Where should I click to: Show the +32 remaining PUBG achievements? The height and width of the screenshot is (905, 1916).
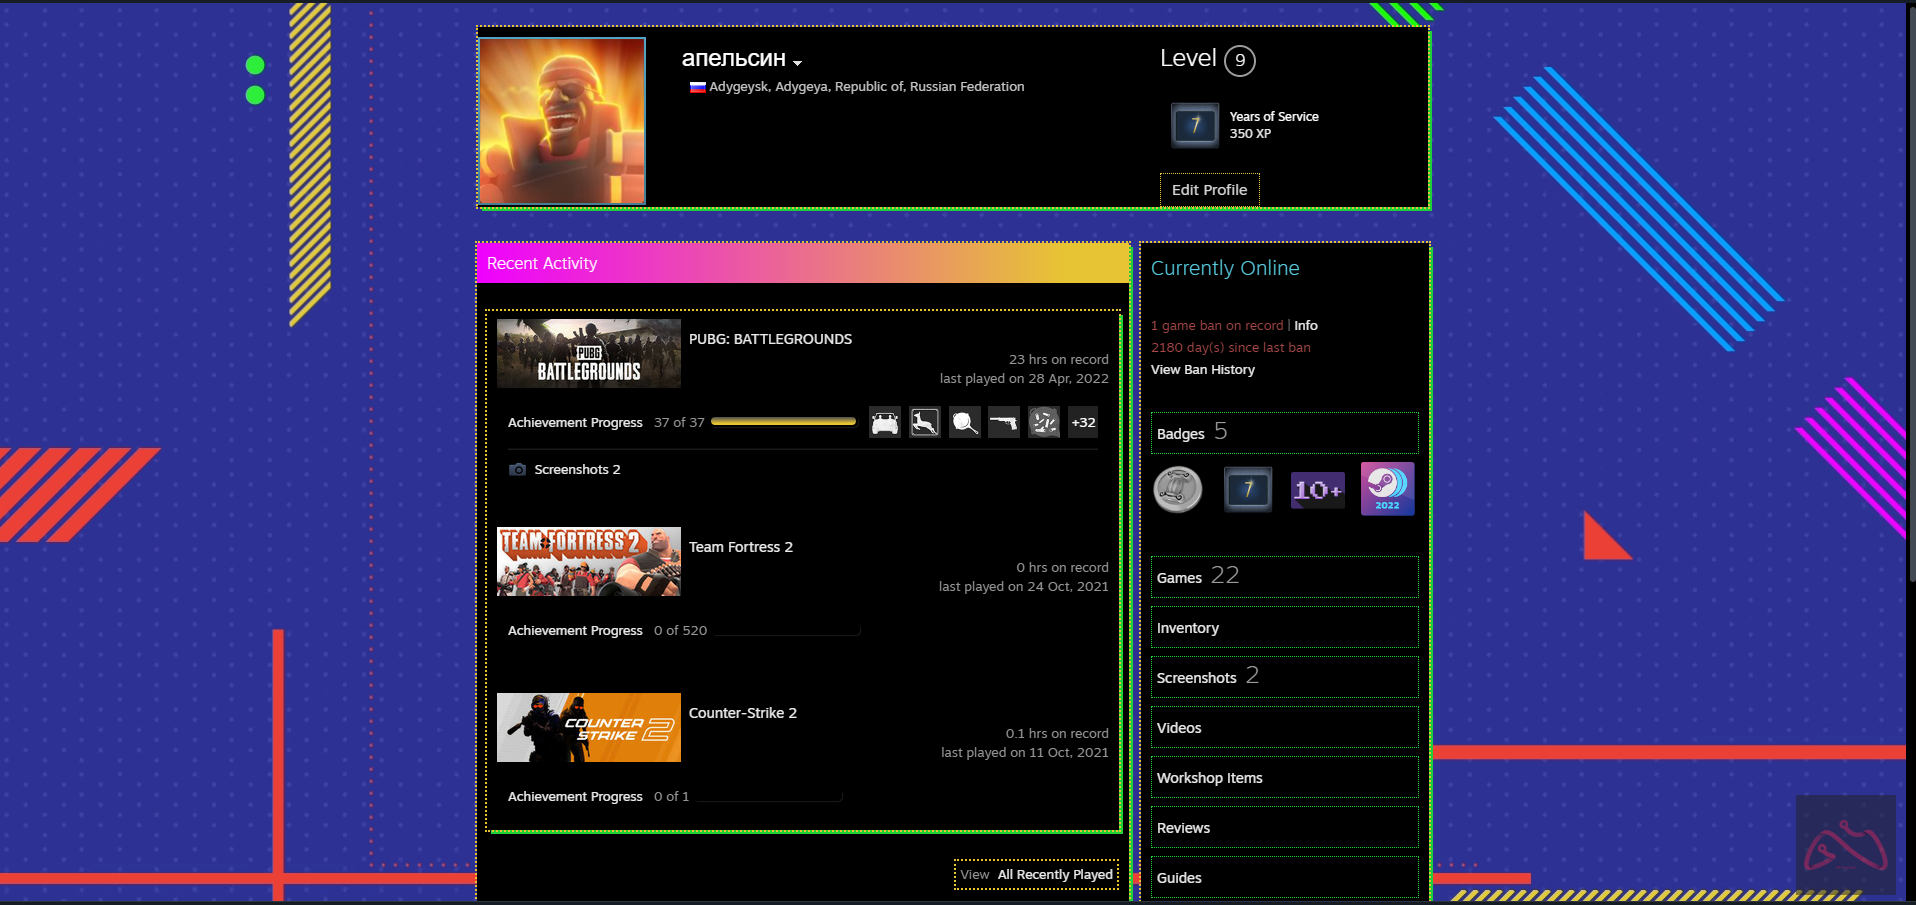coord(1083,423)
